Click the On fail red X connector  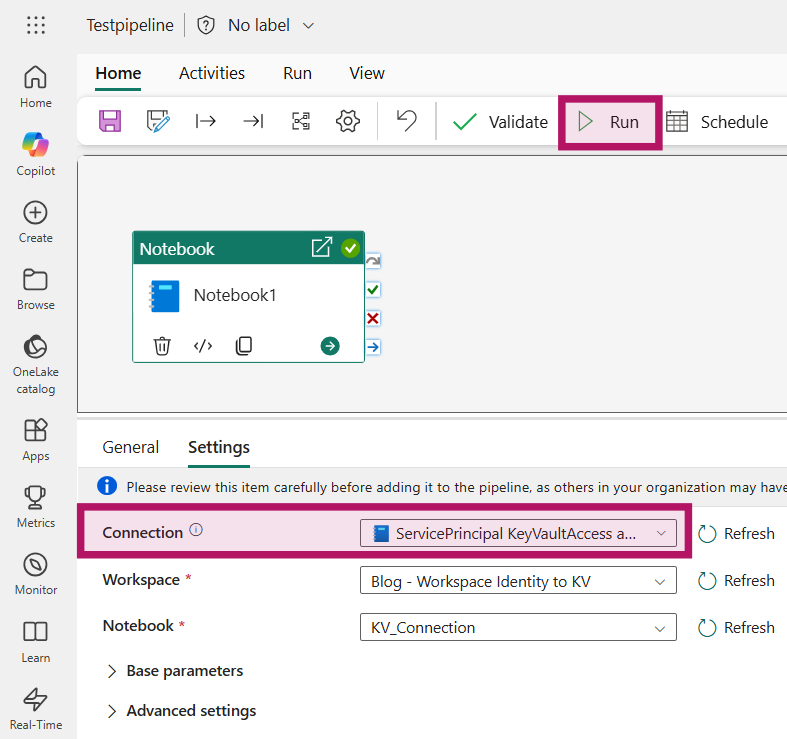coord(373,318)
